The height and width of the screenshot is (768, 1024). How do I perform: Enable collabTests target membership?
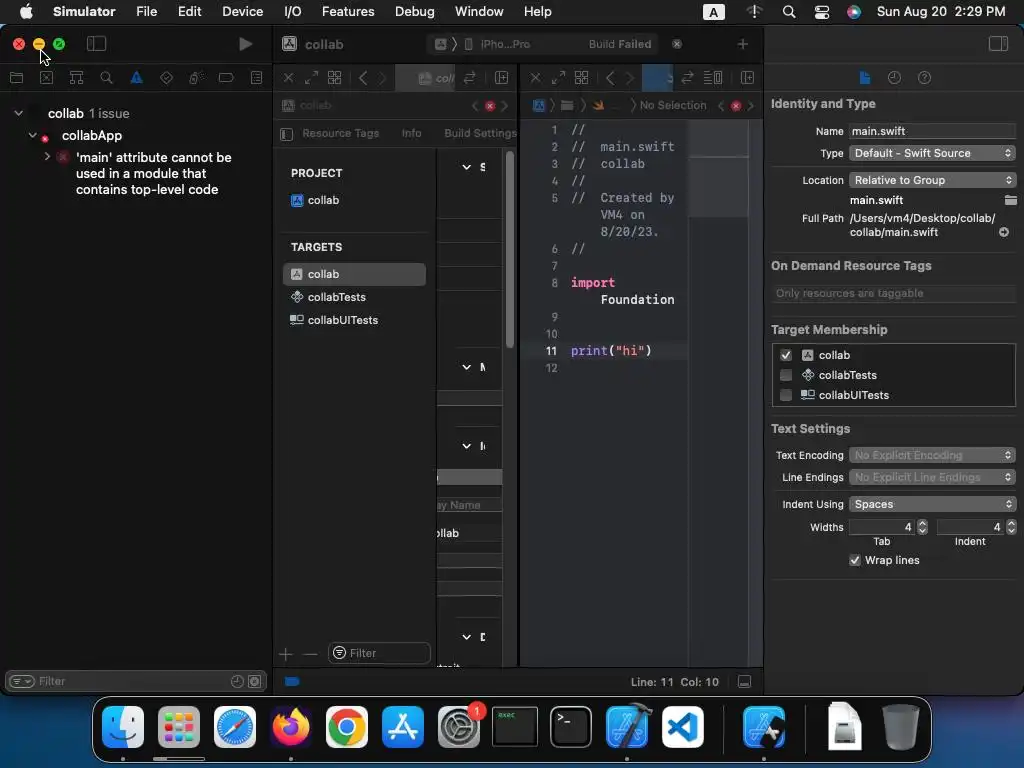[786, 375]
